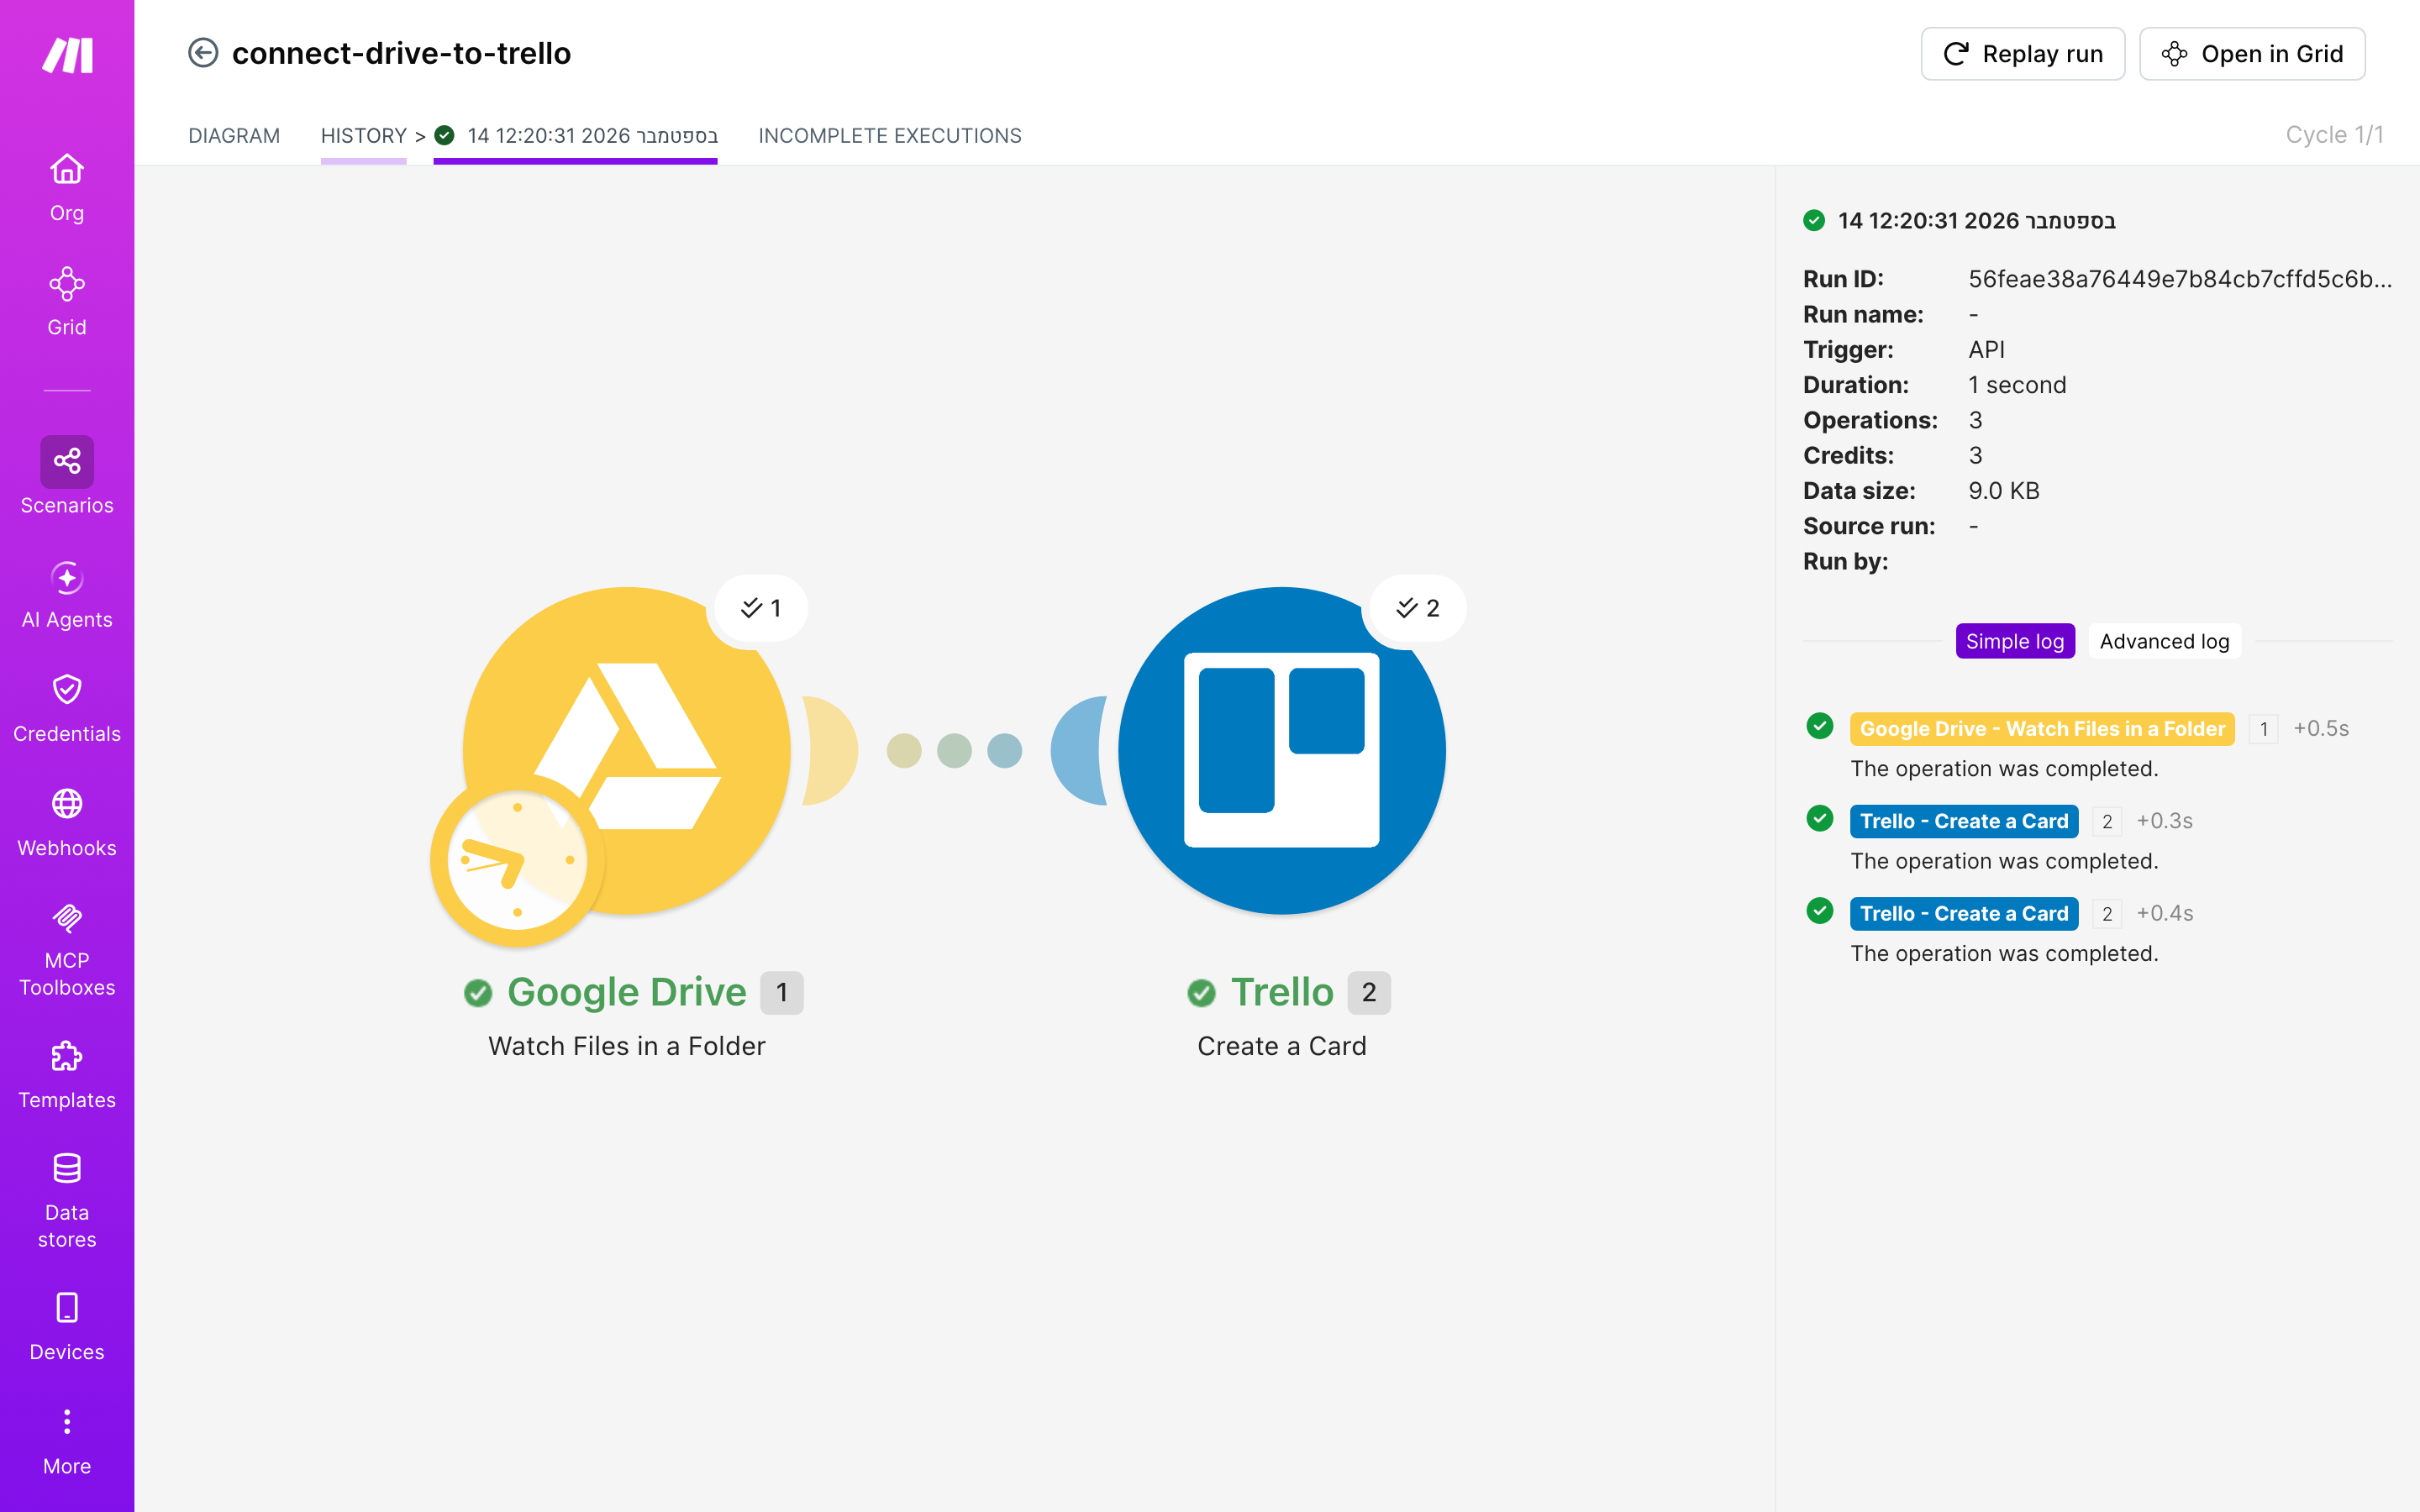Click the Open in Grid button
Screen dimensions: 2420x1512
(2252, 54)
